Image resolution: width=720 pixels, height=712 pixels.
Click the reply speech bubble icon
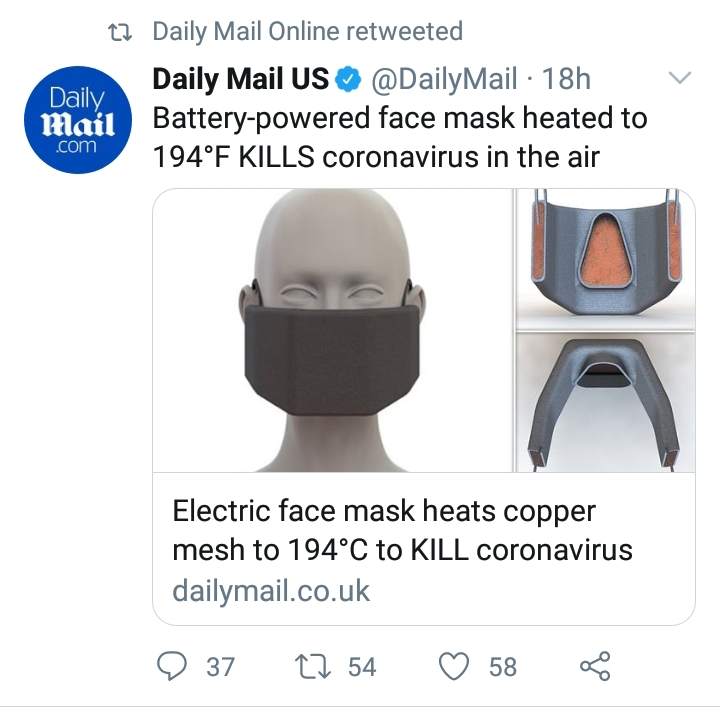pyautogui.click(x=172, y=666)
